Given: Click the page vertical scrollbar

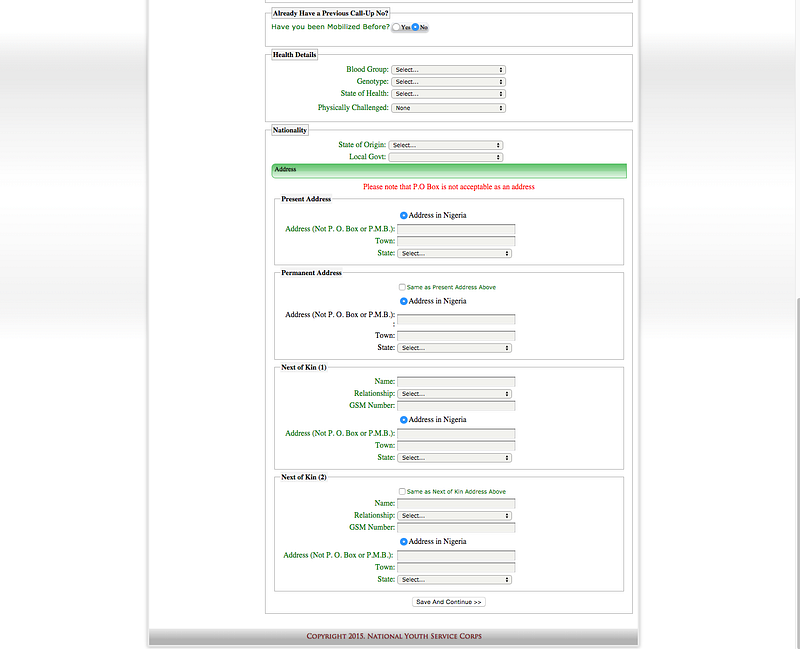Looking at the screenshot, I should [x=797, y=472].
